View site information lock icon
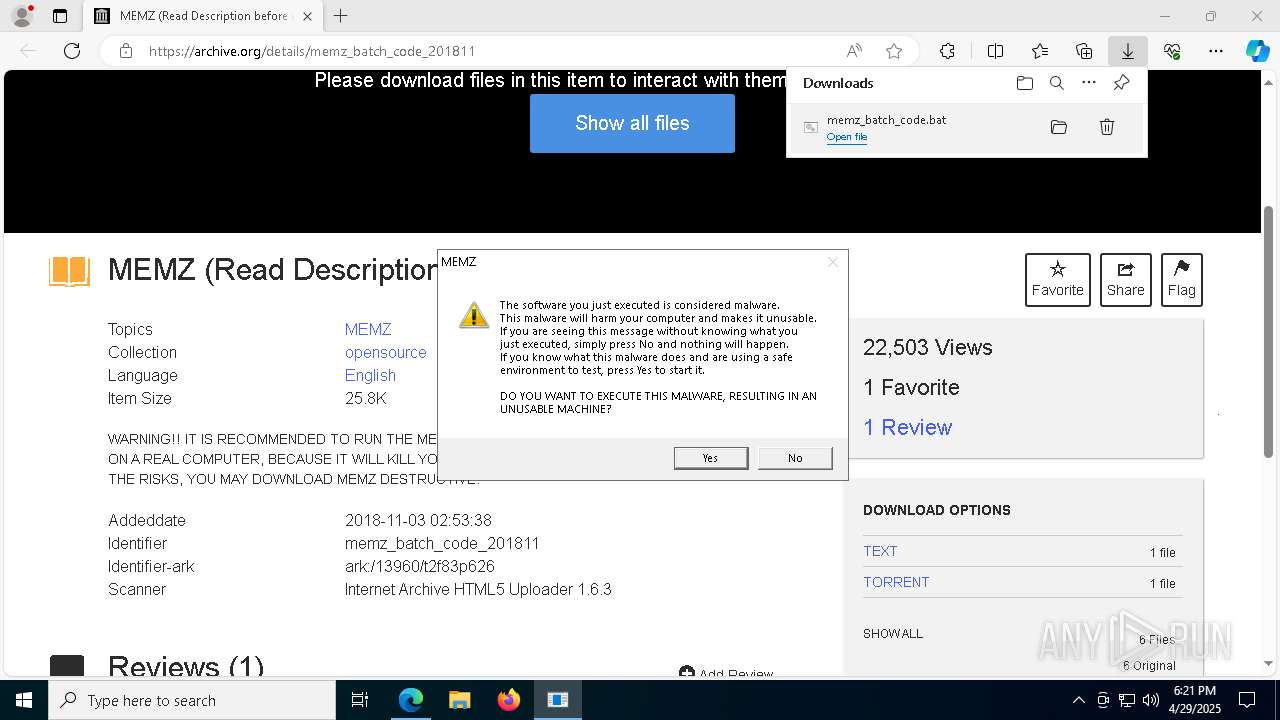Image resolution: width=1280 pixels, height=720 pixels. [126, 51]
